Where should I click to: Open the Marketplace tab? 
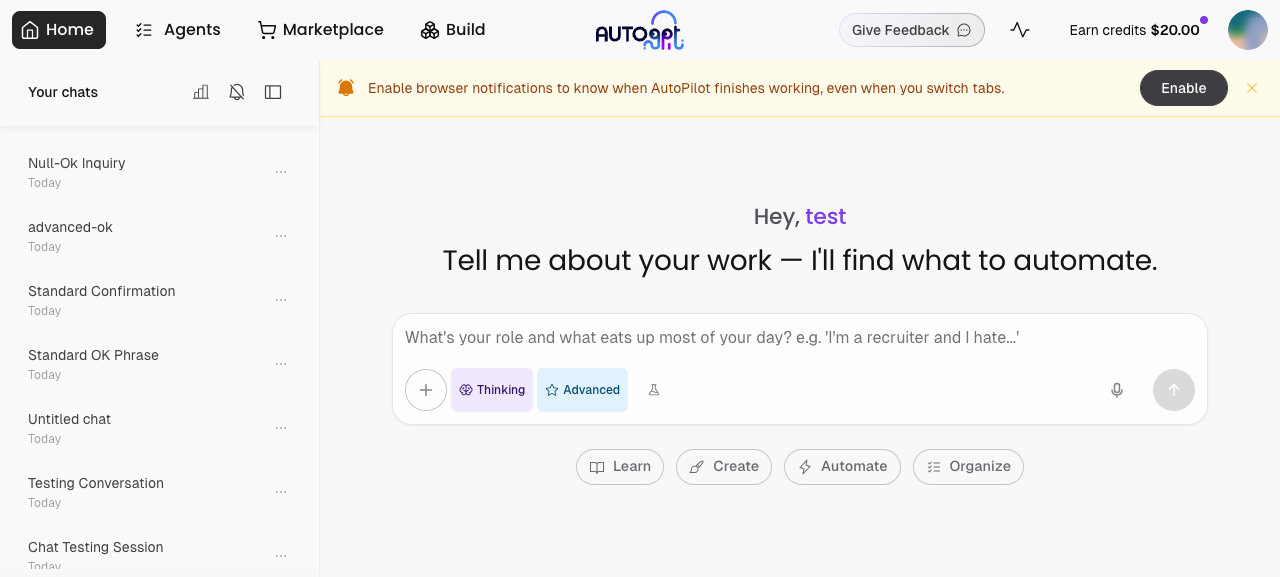[321, 30]
